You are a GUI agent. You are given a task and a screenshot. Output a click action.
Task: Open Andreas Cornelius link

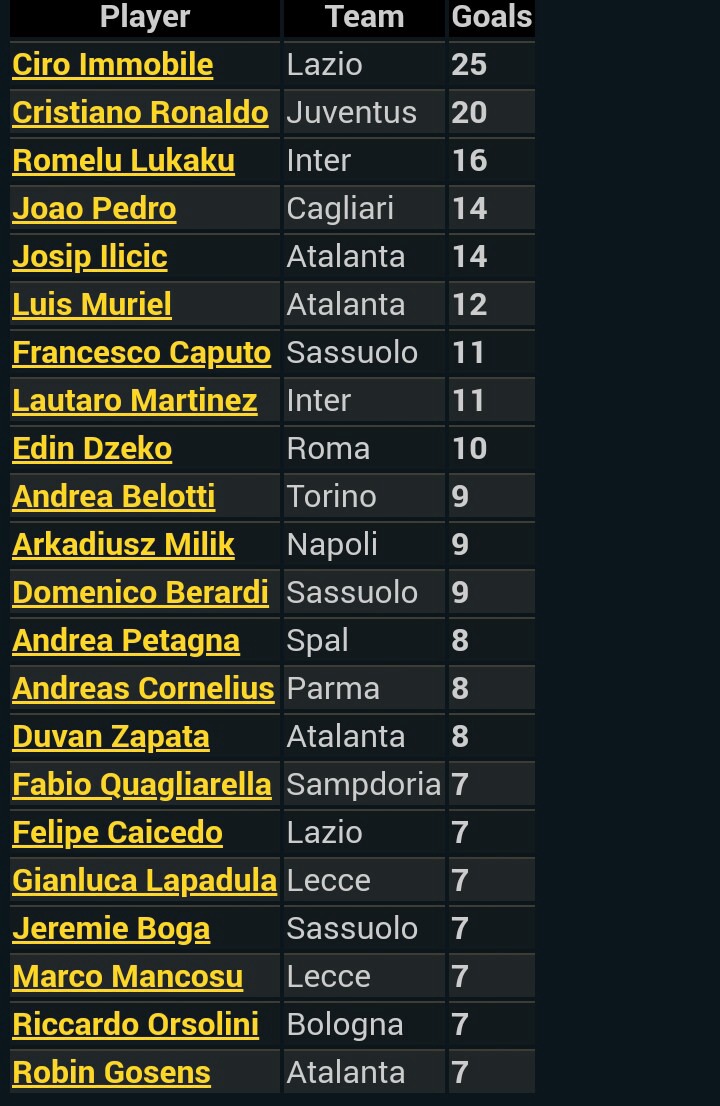click(x=143, y=688)
